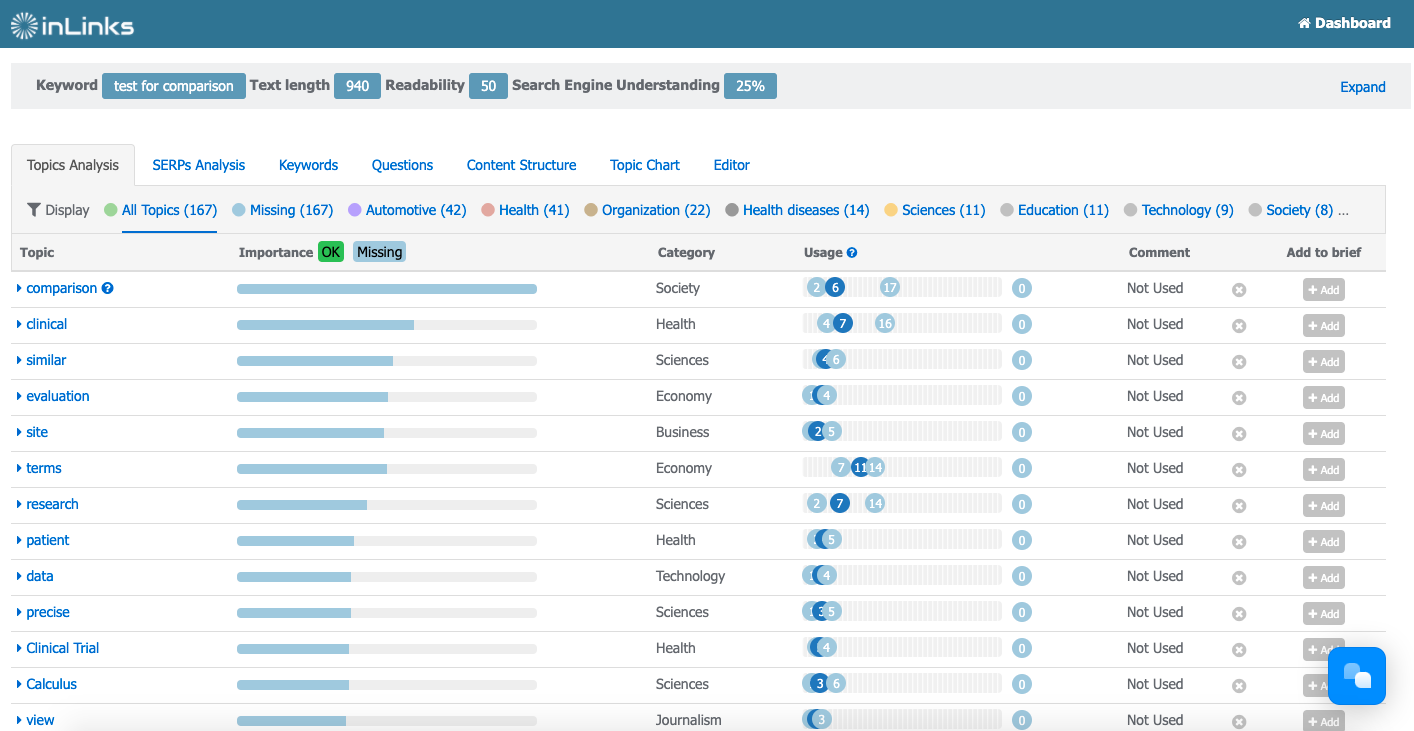Viewport: 1414px width, 731px height.
Task: Click the importance bar for patient
Action: click(x=387, y=541)
